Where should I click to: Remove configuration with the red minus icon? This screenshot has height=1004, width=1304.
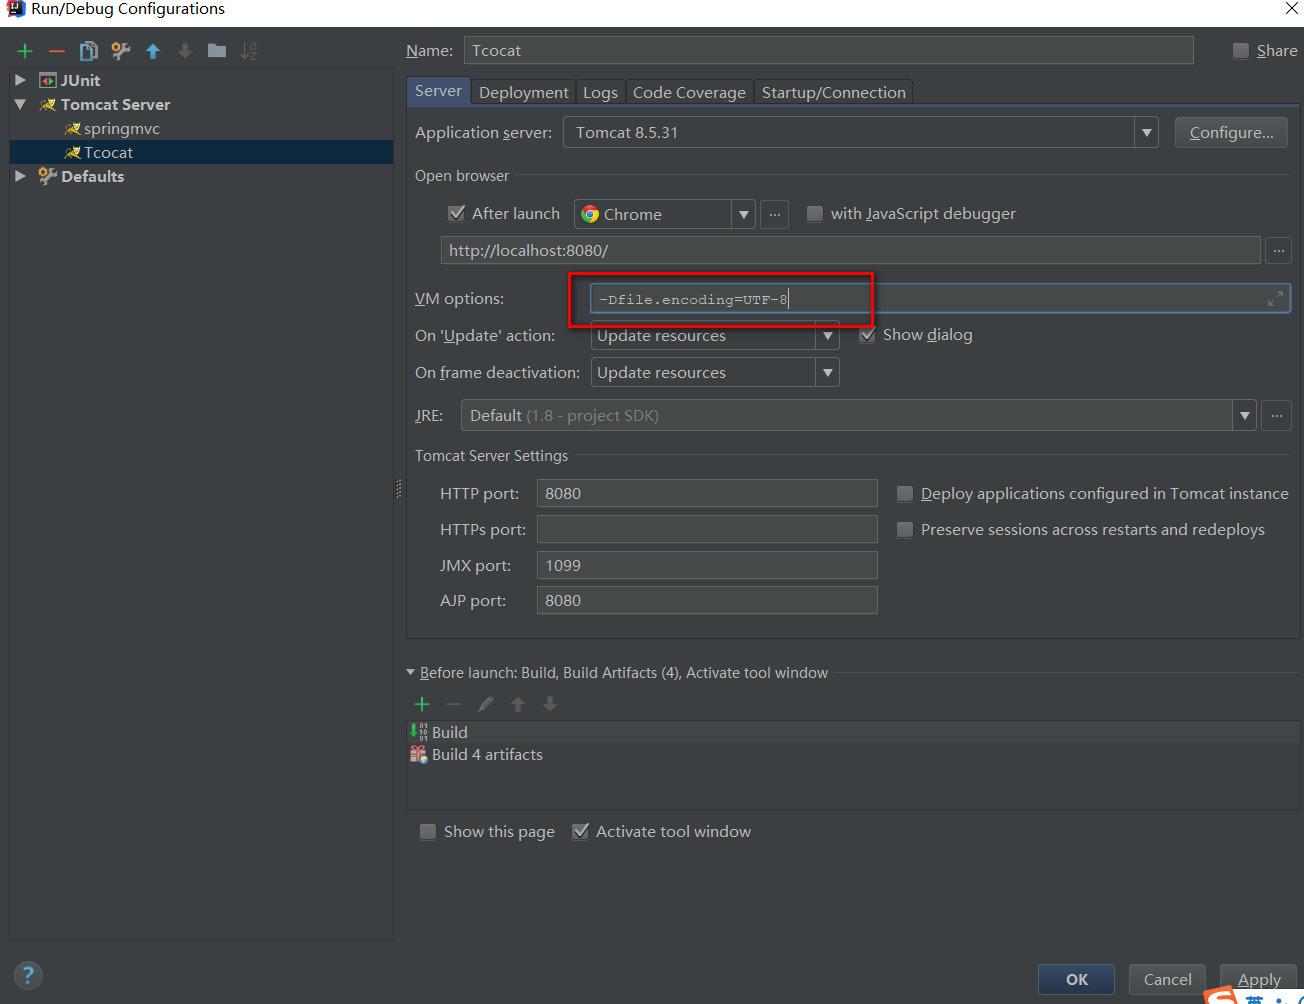click(x=57, y=51)
